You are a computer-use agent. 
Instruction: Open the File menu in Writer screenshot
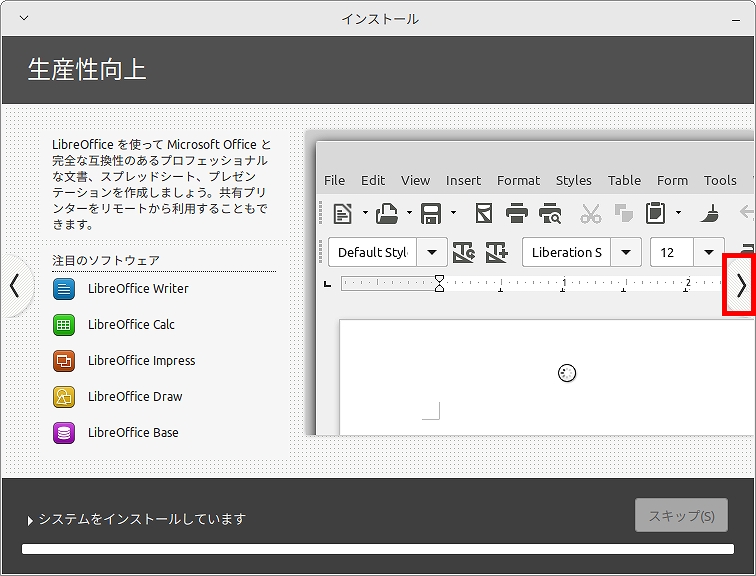(x=334, y=180)
